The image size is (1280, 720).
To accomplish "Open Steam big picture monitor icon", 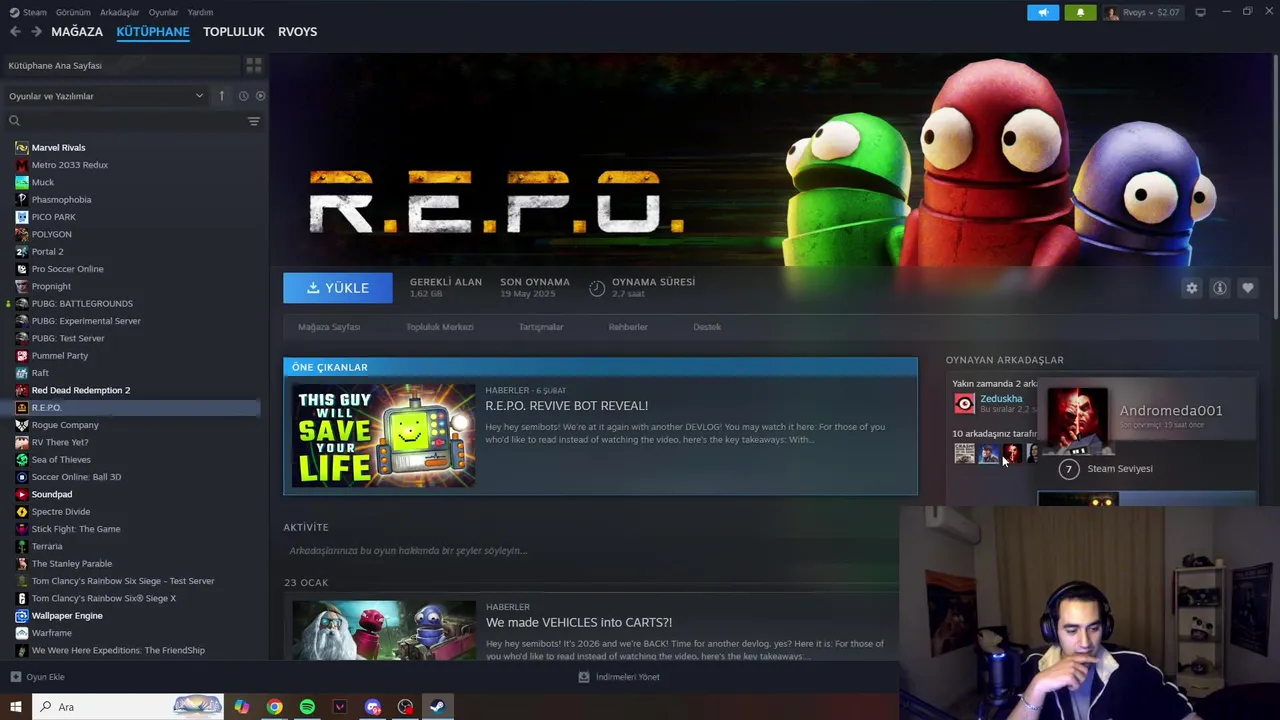I will pos(1200,12).
